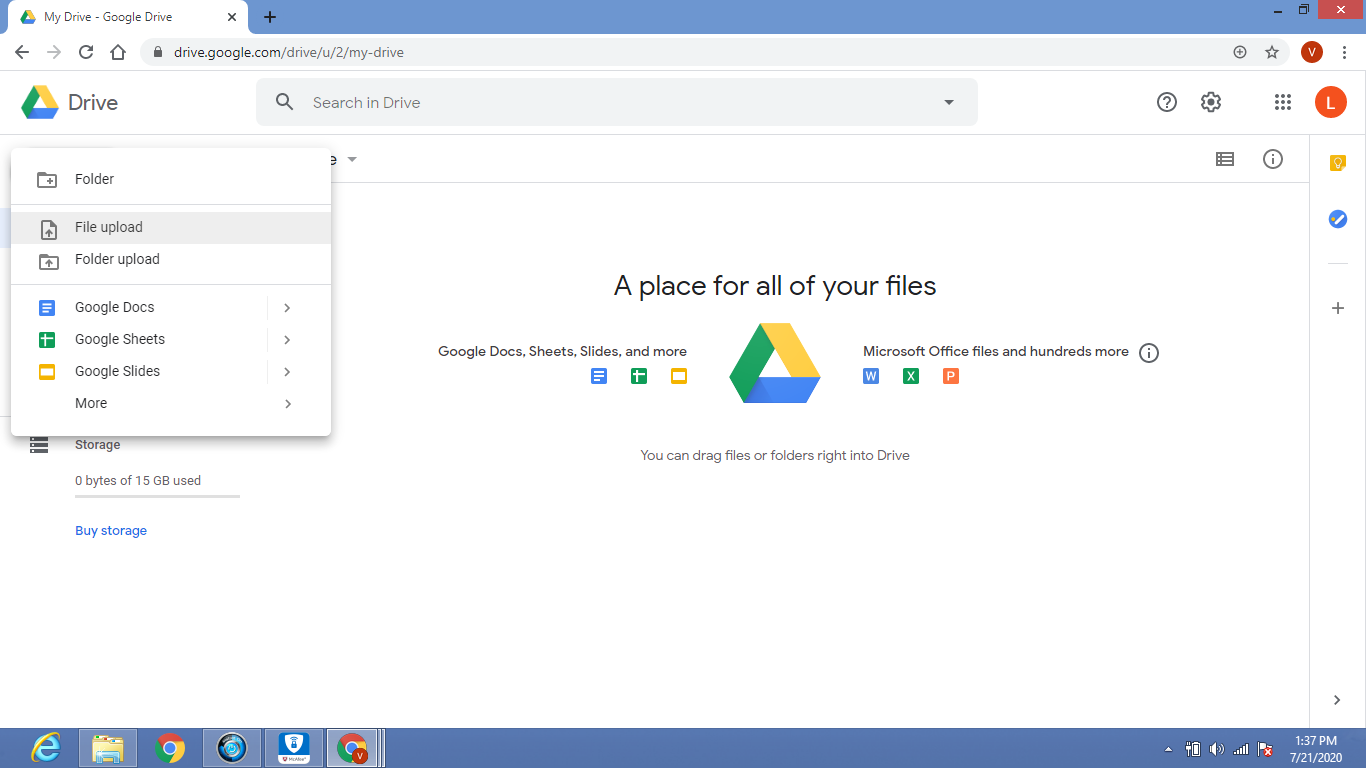Click the network signal tray icon
The image size is (1366, 768).
pyautogui.click(x=1241, y=749)
